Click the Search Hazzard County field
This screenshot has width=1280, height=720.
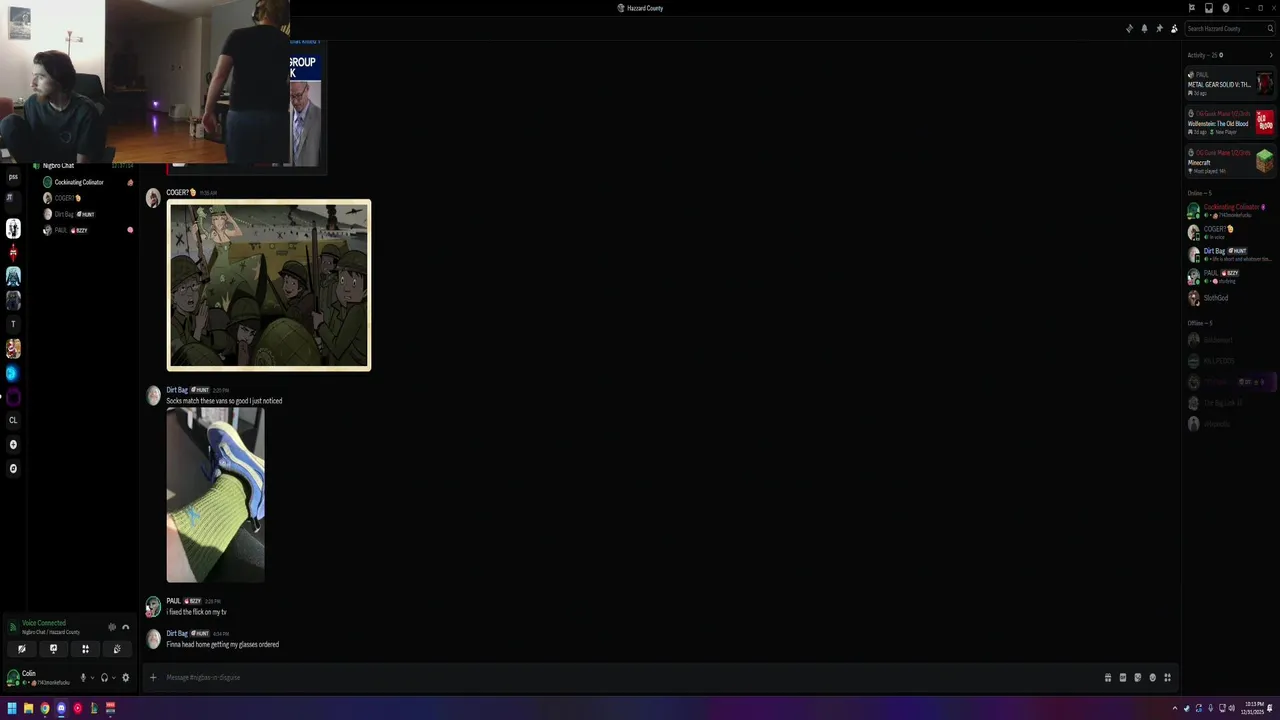point(1229,28)
